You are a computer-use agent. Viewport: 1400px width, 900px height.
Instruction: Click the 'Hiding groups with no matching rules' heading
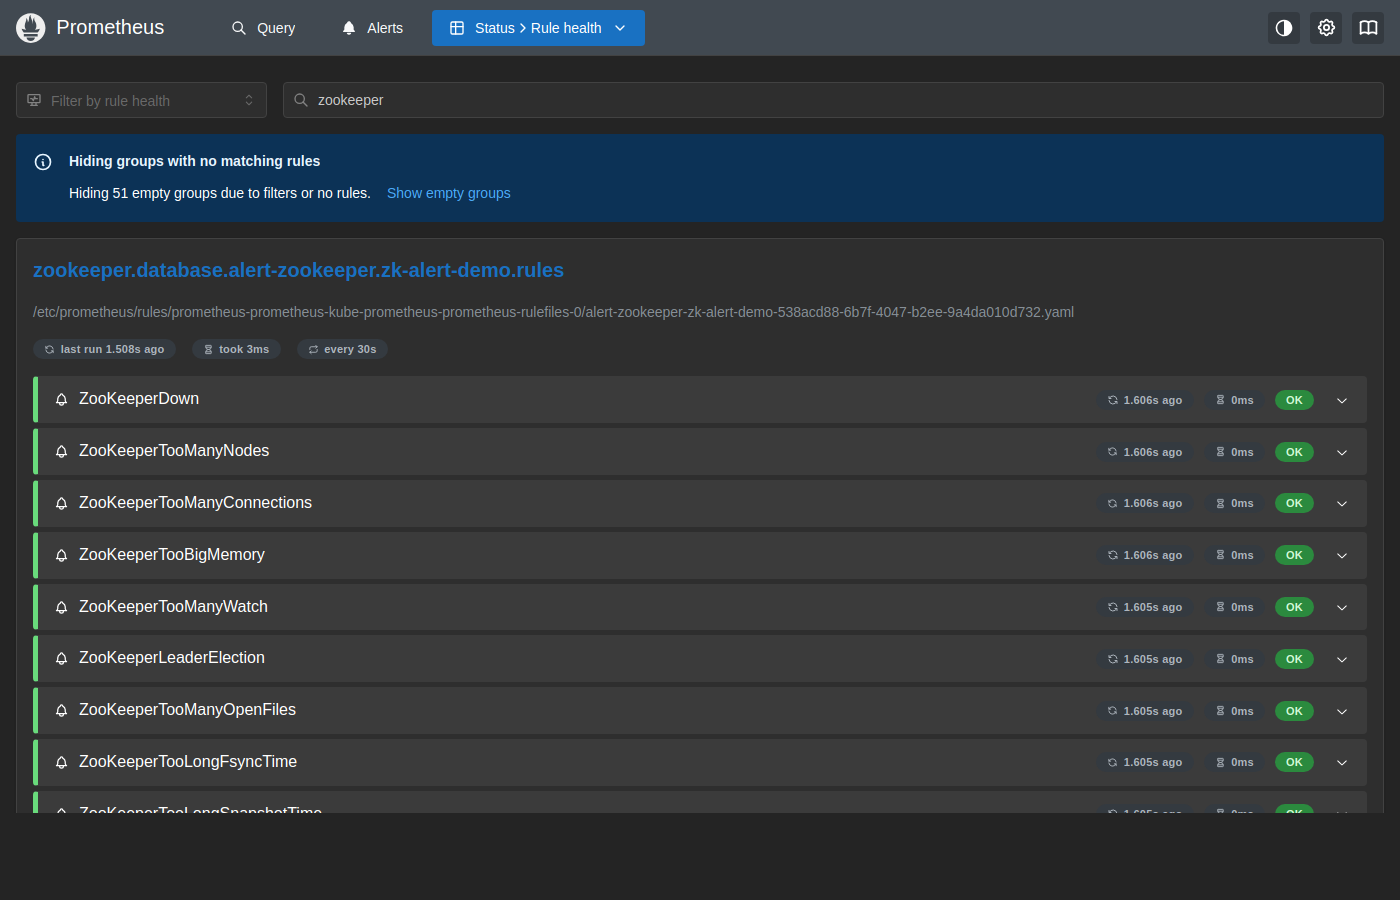point(195,161)
